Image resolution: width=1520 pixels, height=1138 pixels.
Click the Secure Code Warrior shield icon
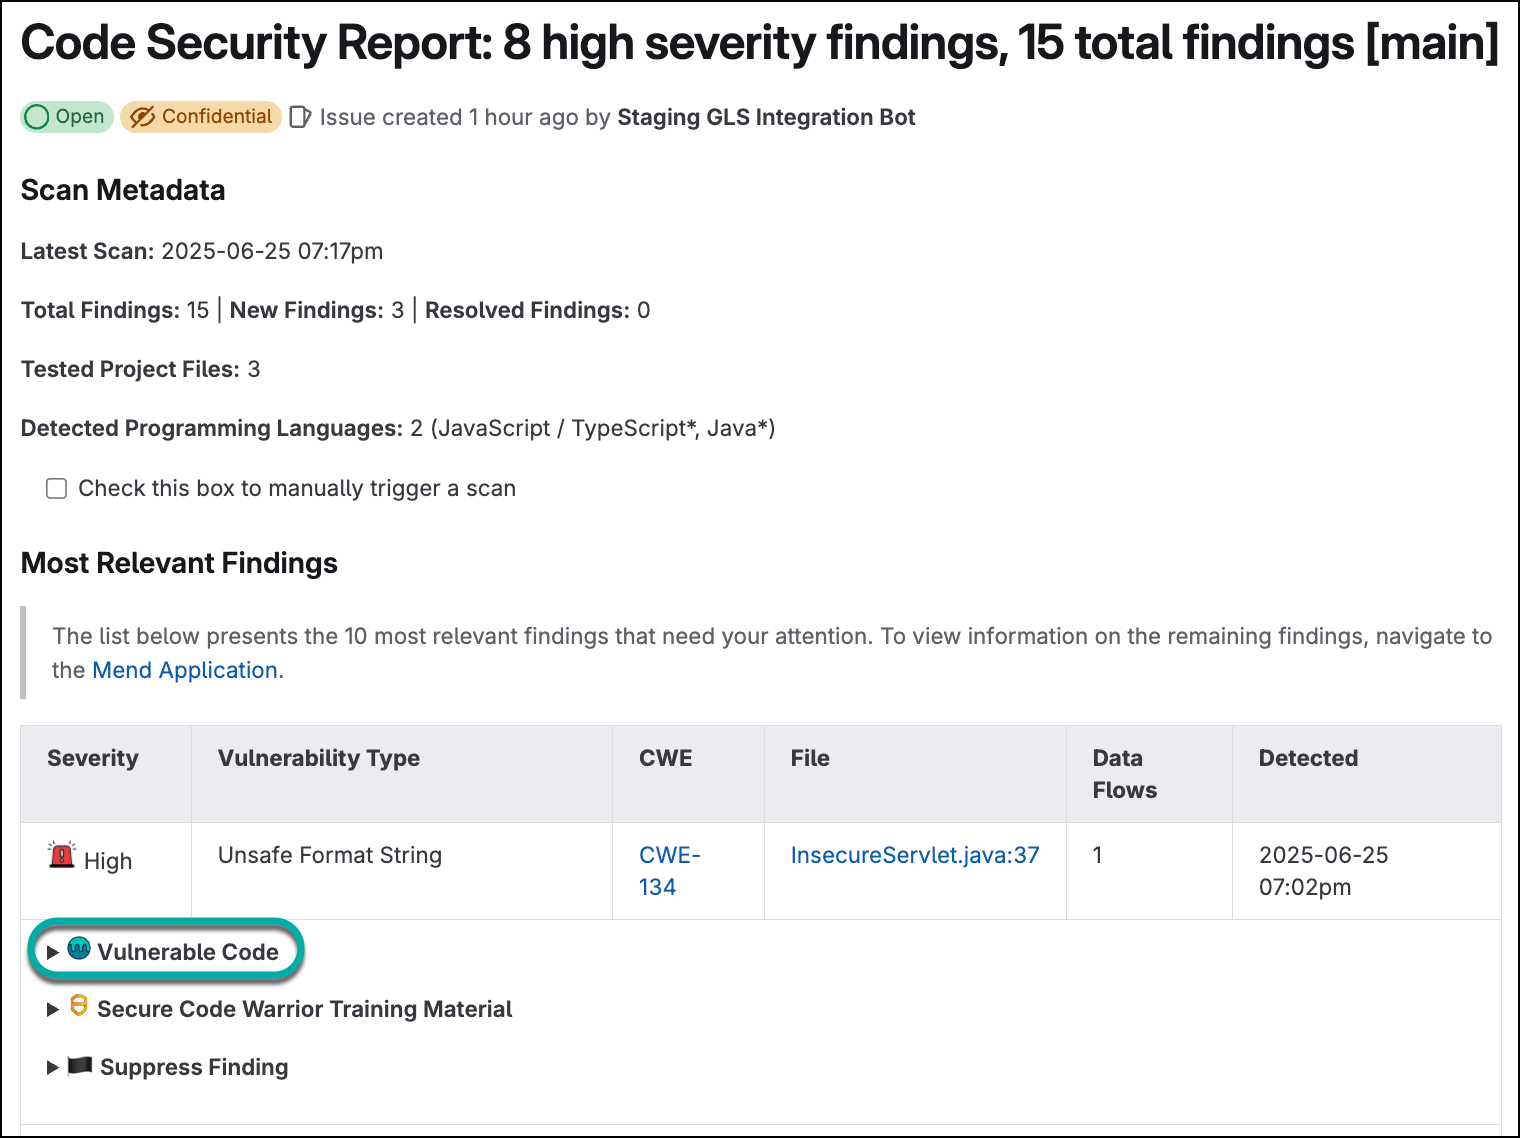coord(79,1006)
